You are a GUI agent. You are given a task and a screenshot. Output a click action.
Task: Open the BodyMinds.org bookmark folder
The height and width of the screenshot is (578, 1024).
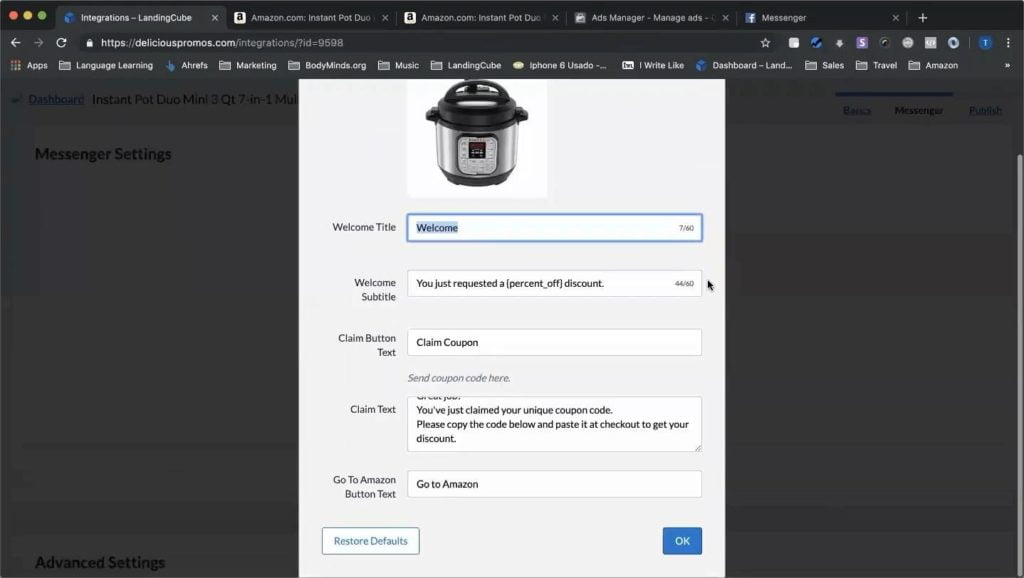point(327,65)
